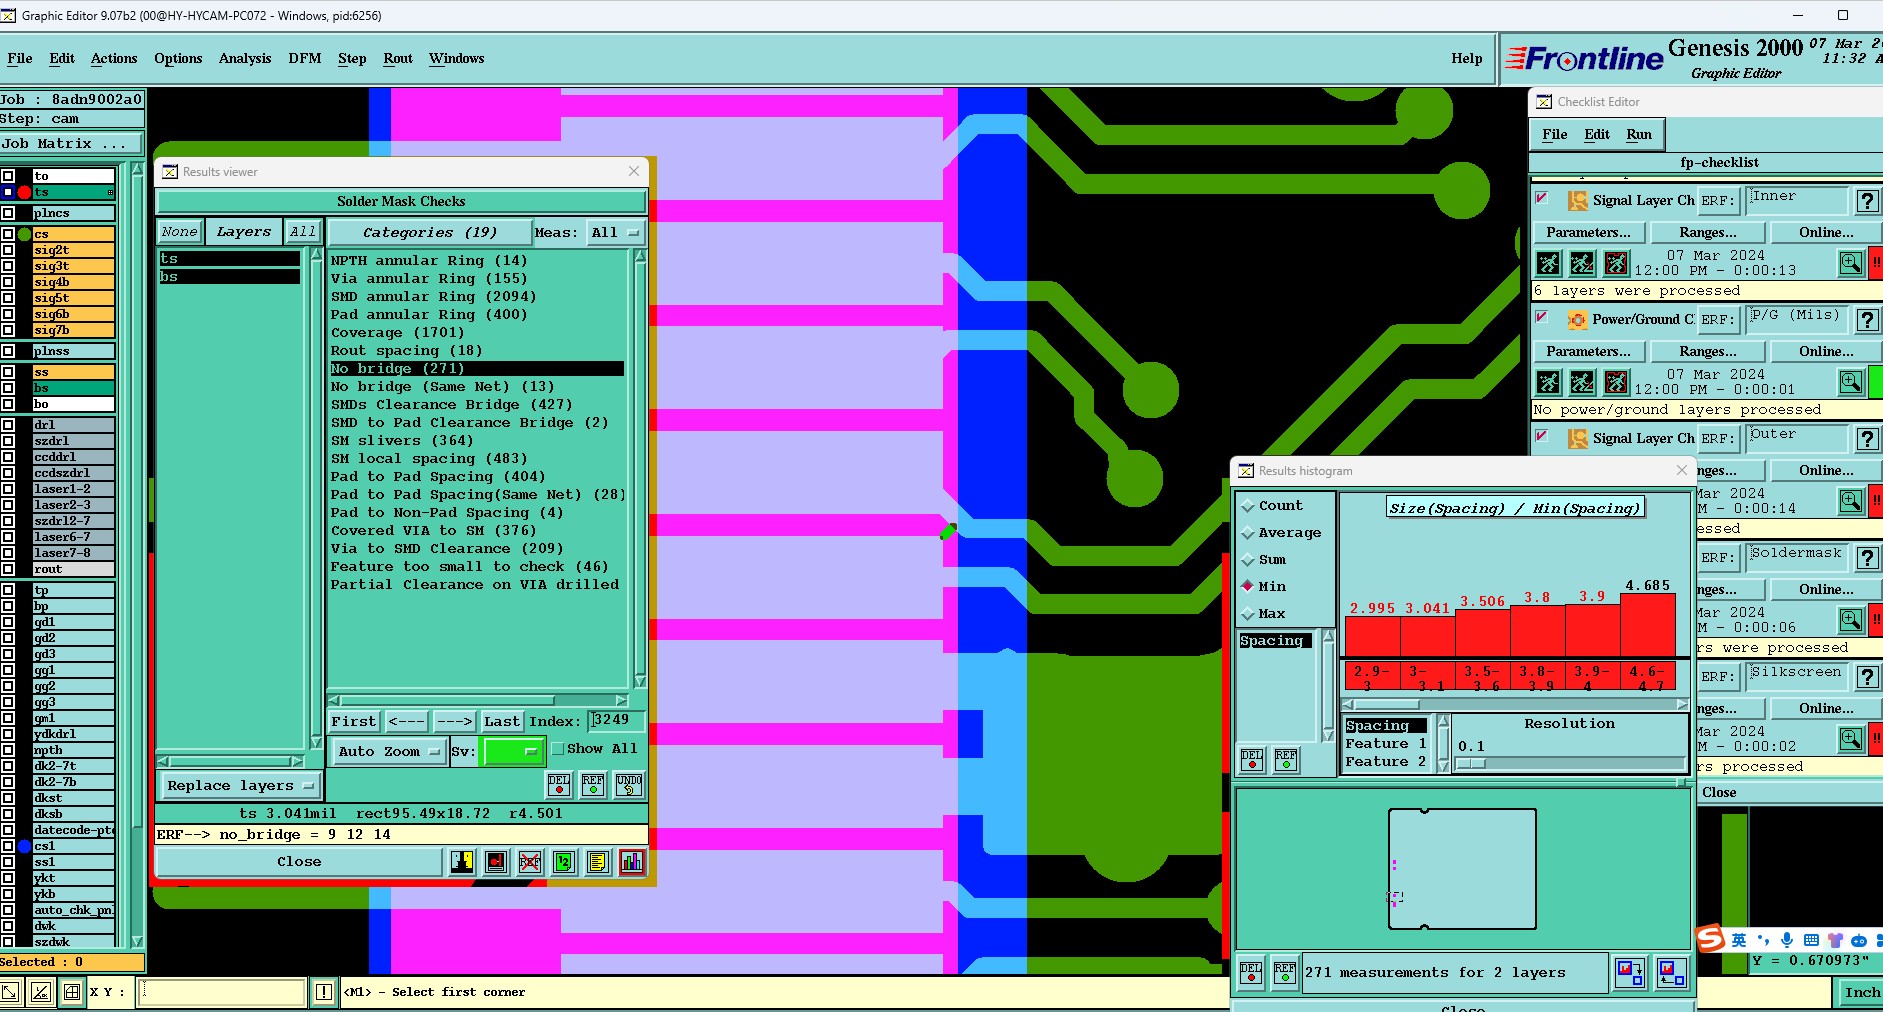Select Average radio button in histogram

tap(1248, 533)
